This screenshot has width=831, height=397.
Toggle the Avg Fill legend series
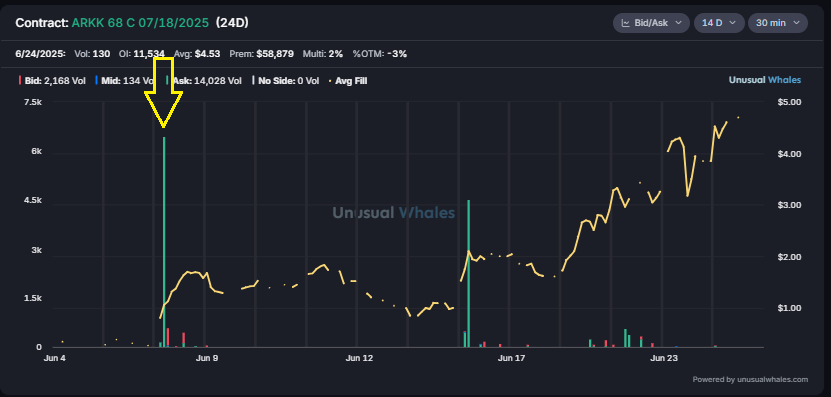point(348,81)
